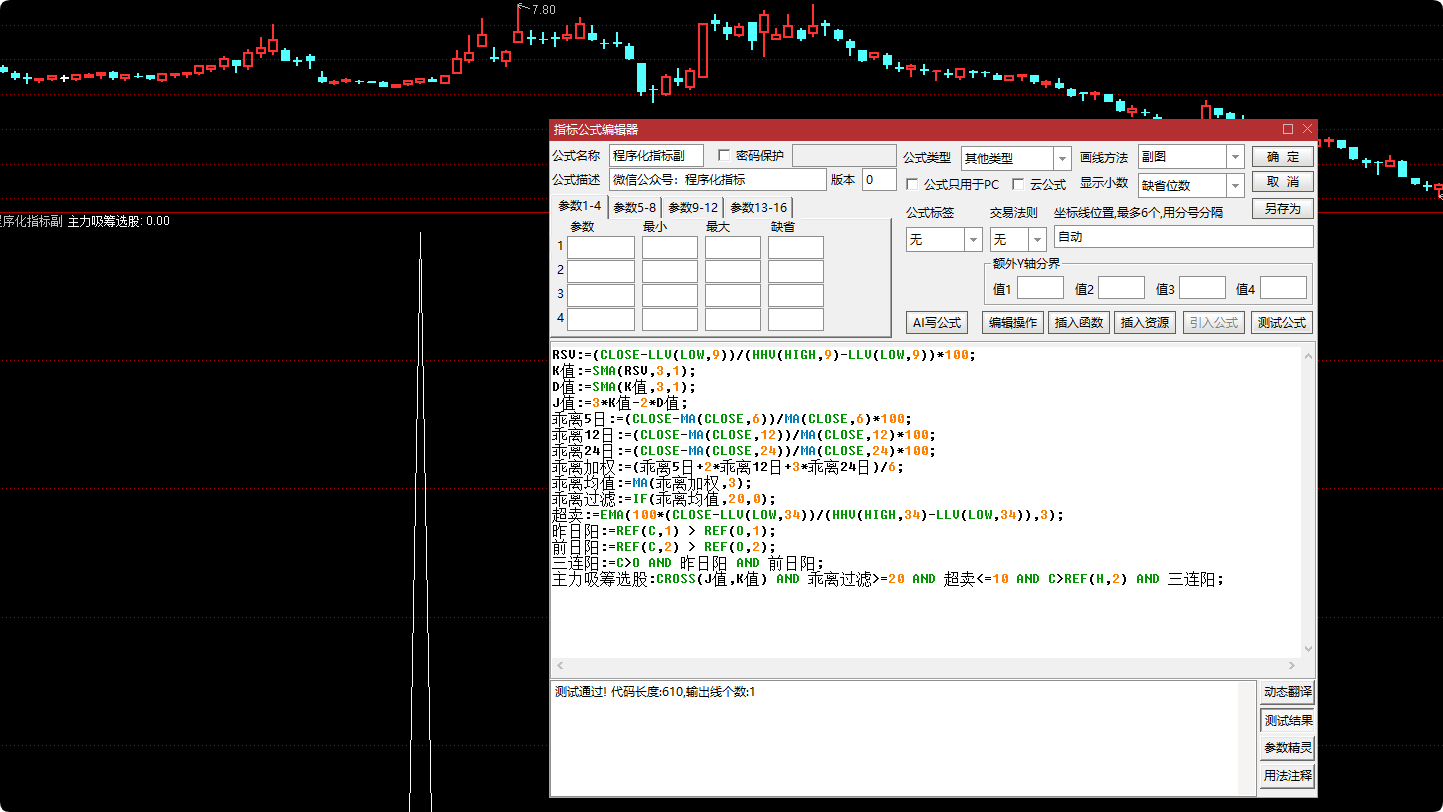Click row 1 参数 name field
The width and height of the screenshot is (1443, 812).
[x=601, y=247]
